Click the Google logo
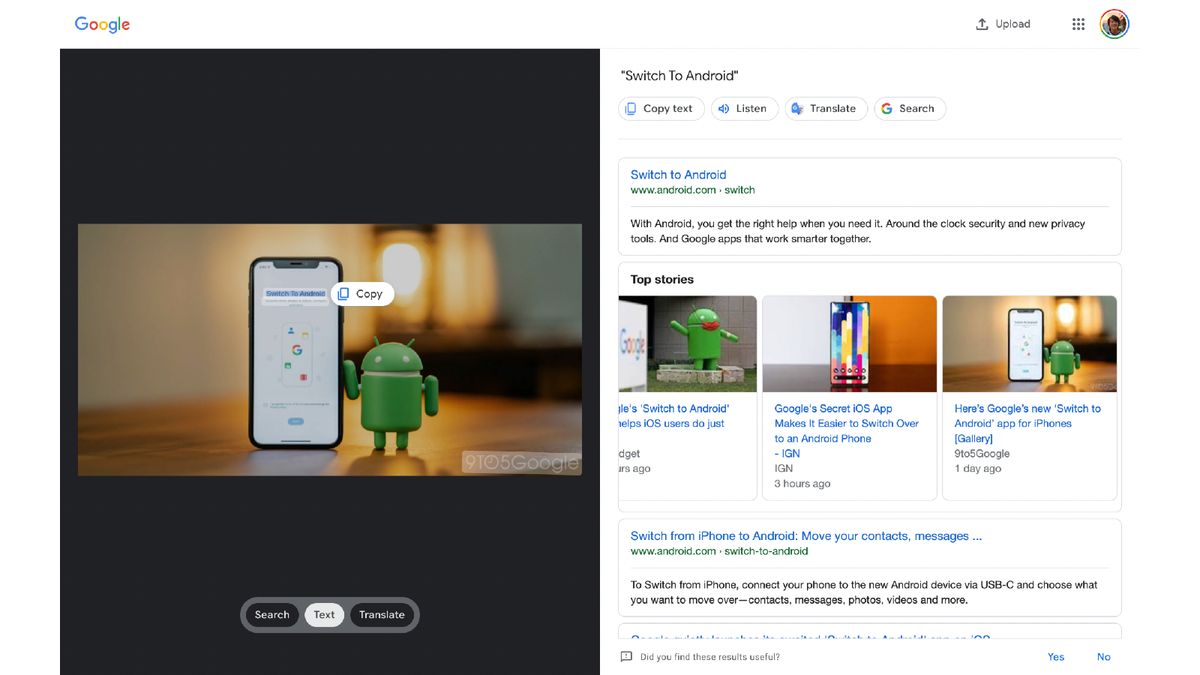Image resolution: width=1200 pixels, height=675 pixels. click(x=101, y=23)
